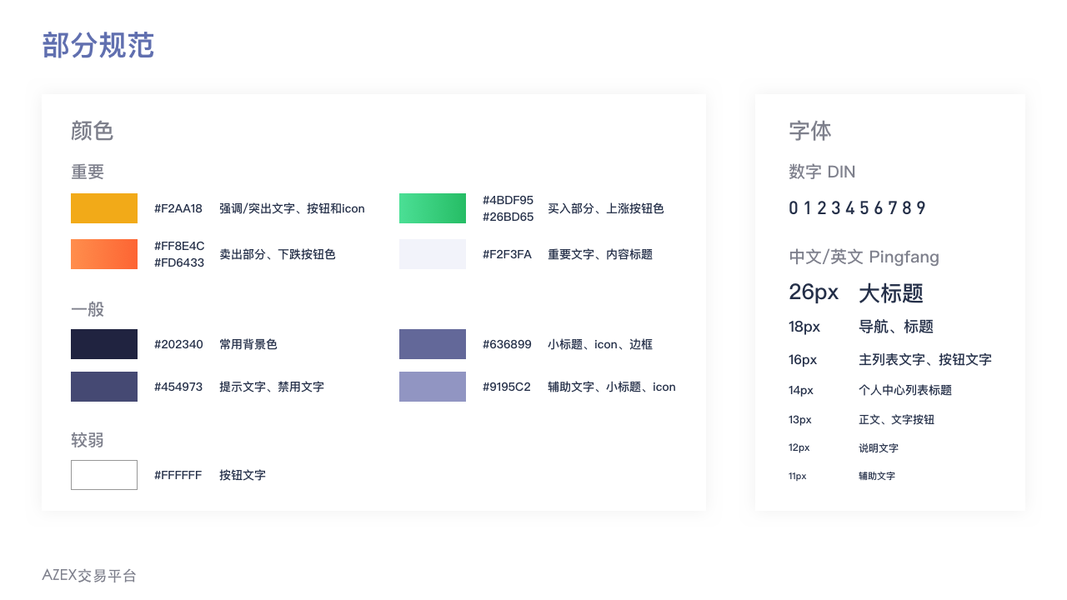Click the '#26BD65' hex code
The image size is (1067, 600).
tap(508, 217)
